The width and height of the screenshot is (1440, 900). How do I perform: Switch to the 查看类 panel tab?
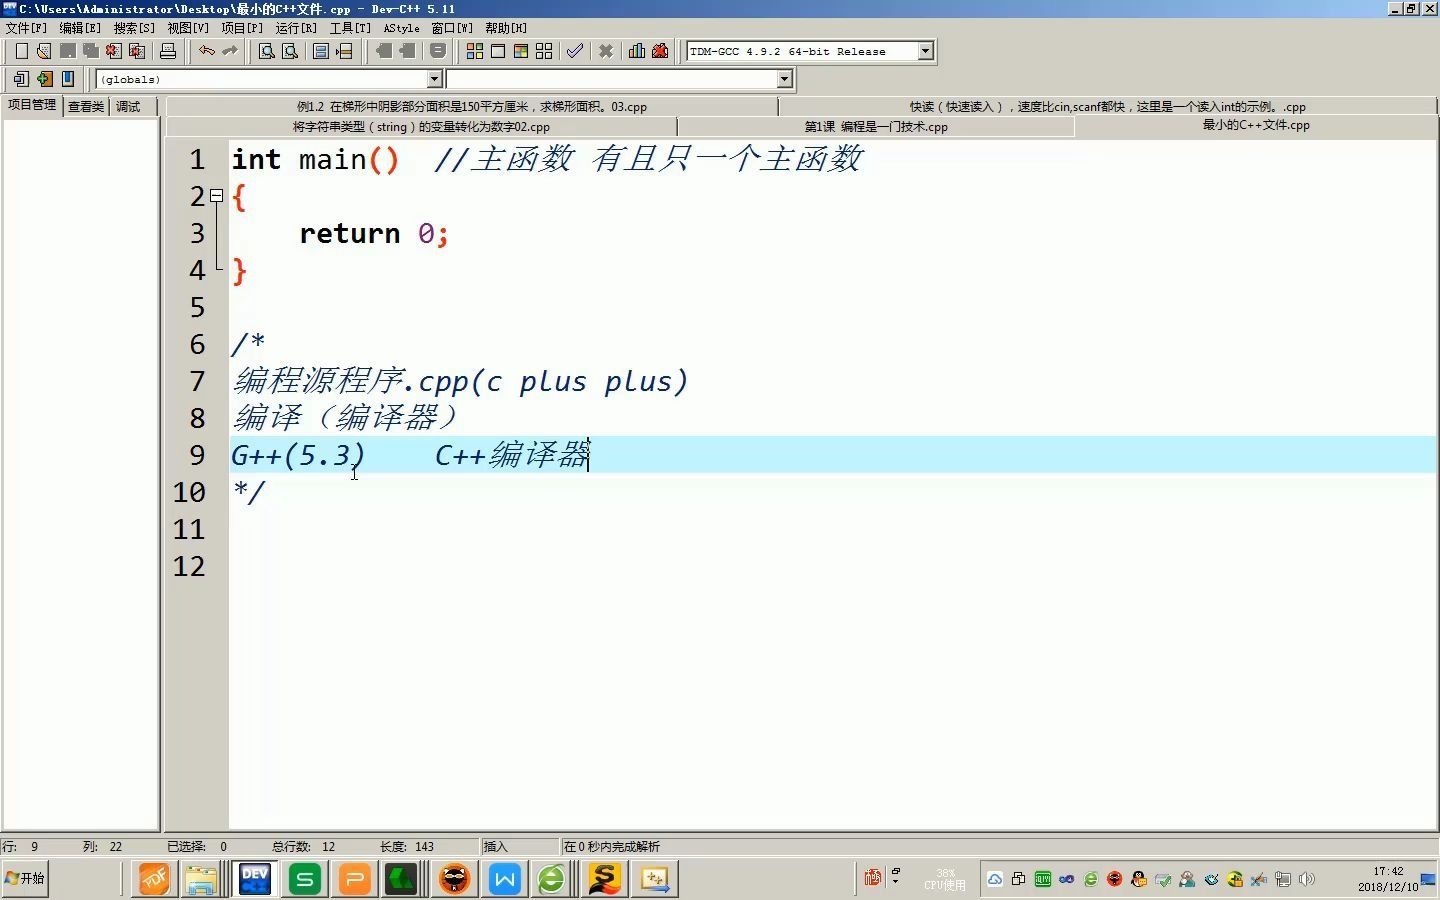86,106
